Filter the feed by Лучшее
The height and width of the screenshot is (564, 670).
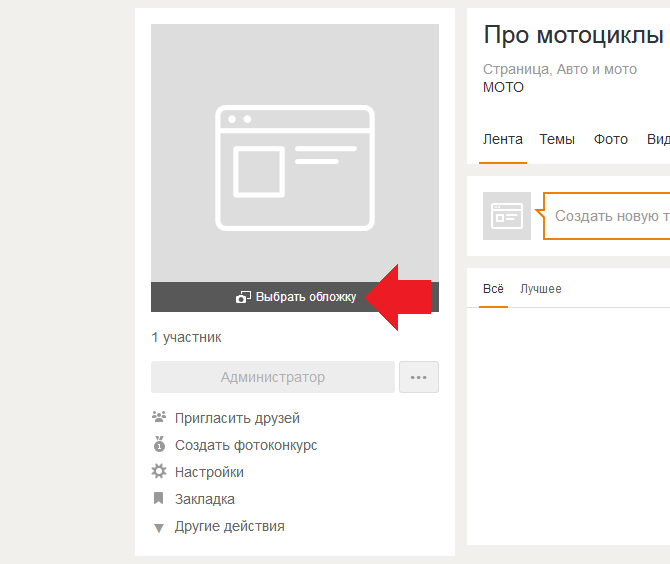(540, 289)
